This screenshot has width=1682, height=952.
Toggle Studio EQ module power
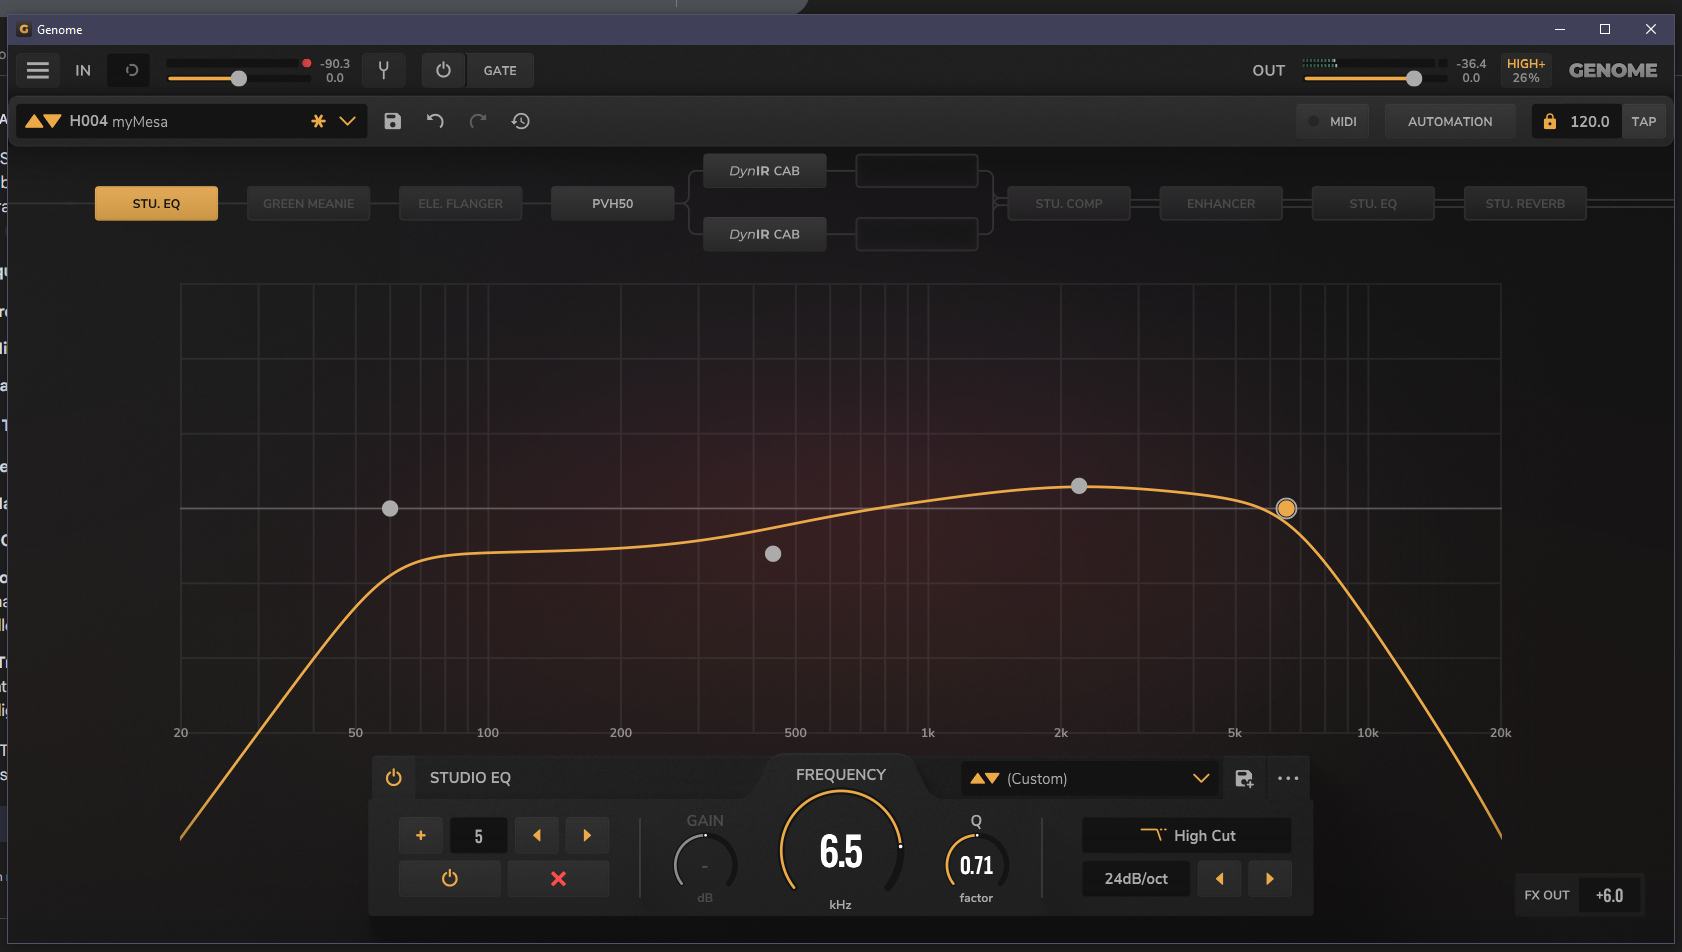point(394,778)
